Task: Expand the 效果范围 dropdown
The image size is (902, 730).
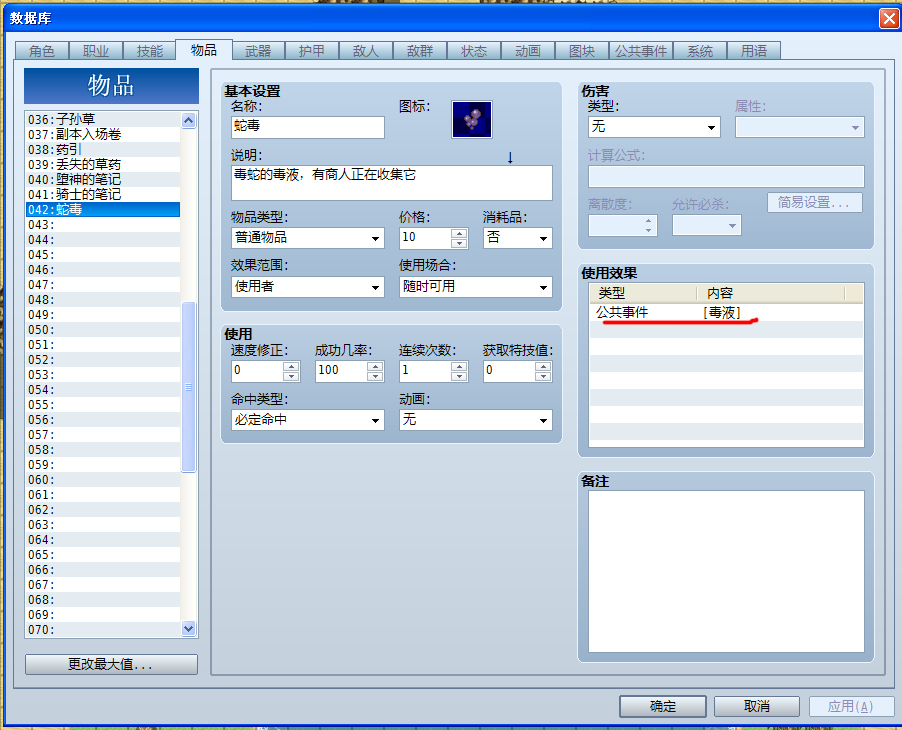Action: [x=308, y=286]
